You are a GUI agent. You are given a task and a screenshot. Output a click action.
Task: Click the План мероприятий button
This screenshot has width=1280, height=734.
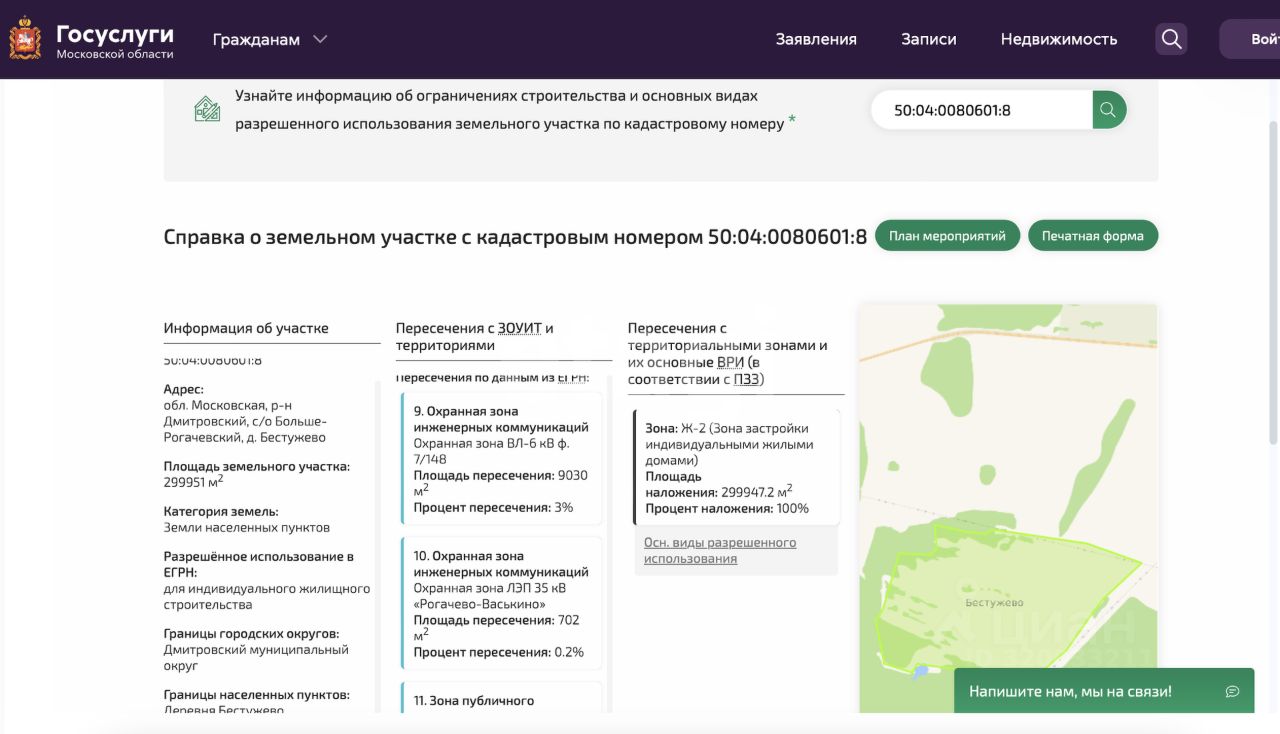point(947,236)
